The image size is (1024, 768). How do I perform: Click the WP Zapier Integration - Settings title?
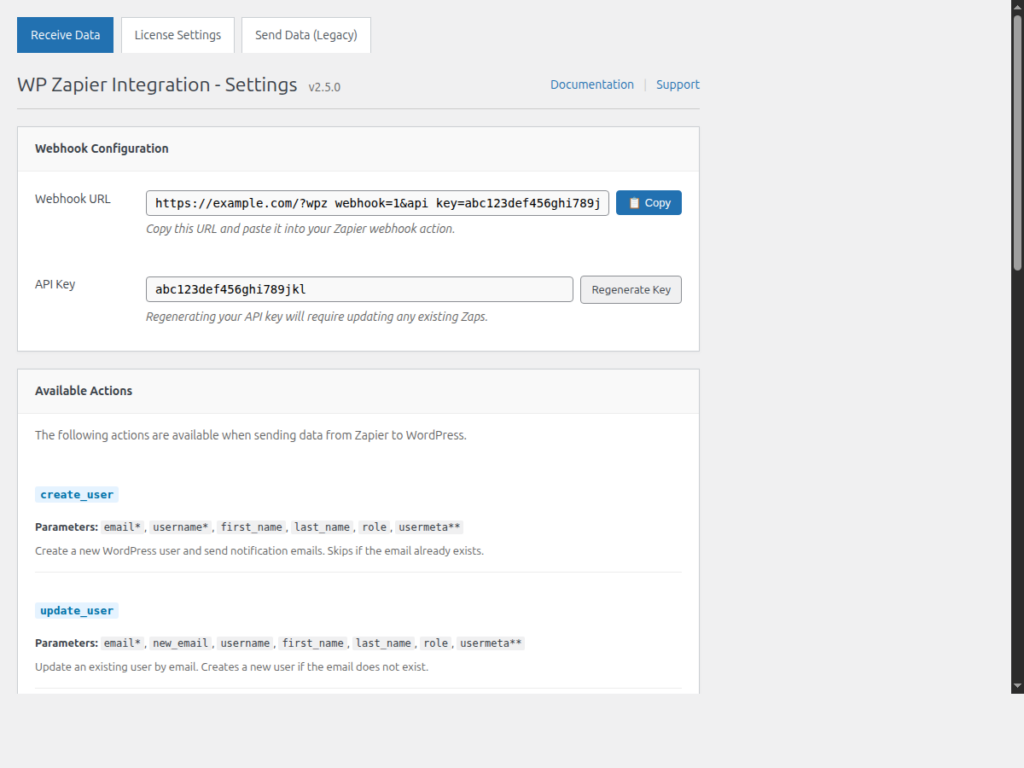[x=157, y=85]
